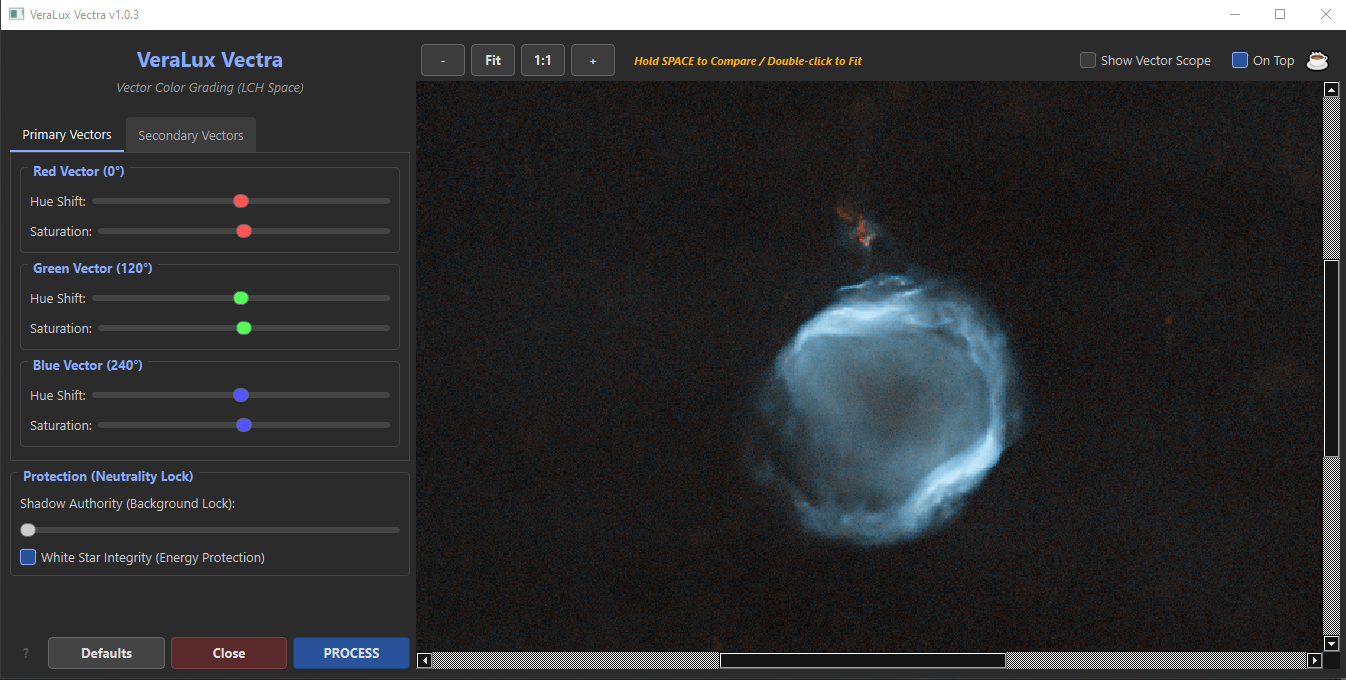Click the vertical scrollbar down arrow
1346x680 pixels.
(x=1331, y=644)
